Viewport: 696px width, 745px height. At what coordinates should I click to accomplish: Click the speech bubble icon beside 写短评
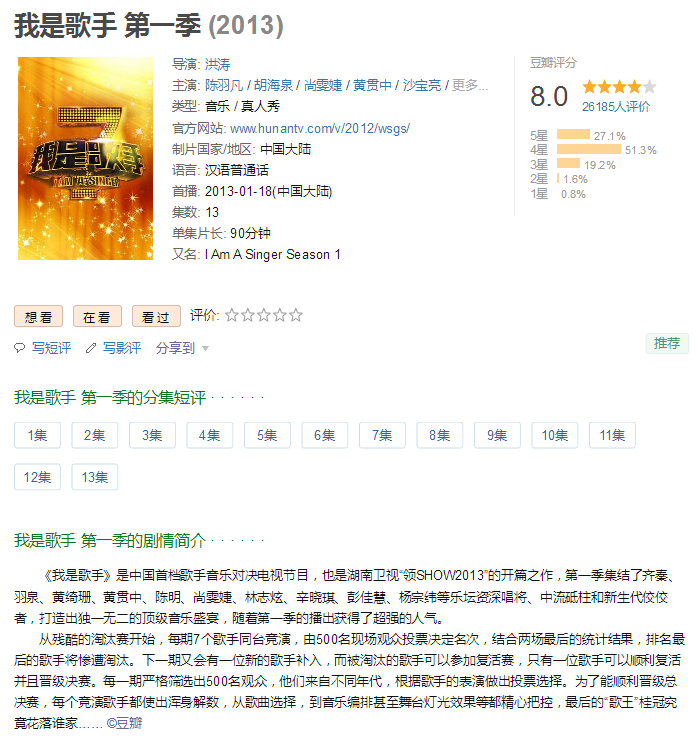point(19,348)
